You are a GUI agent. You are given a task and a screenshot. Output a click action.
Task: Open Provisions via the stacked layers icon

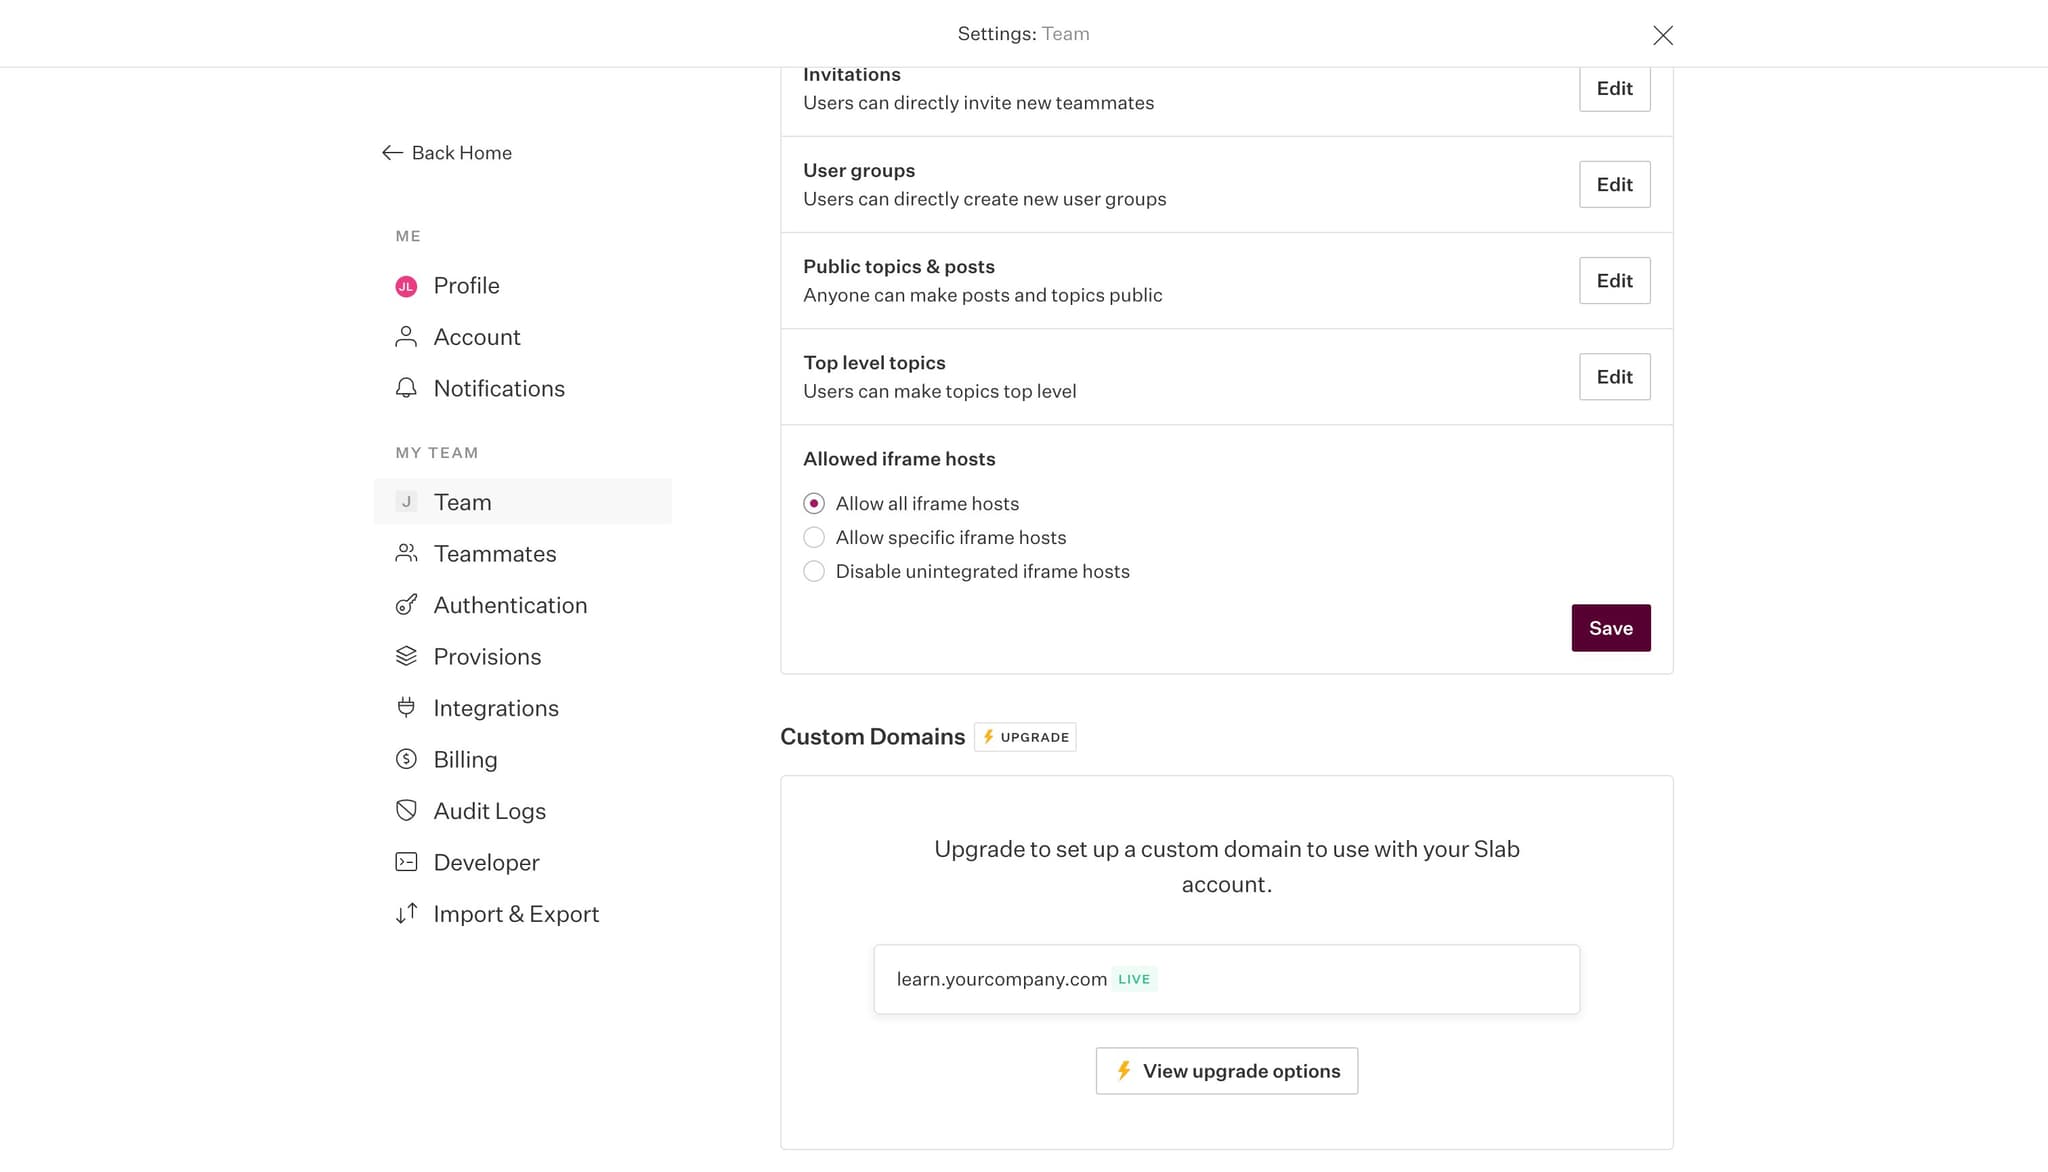pyautogui.click(x=406, y=656)
